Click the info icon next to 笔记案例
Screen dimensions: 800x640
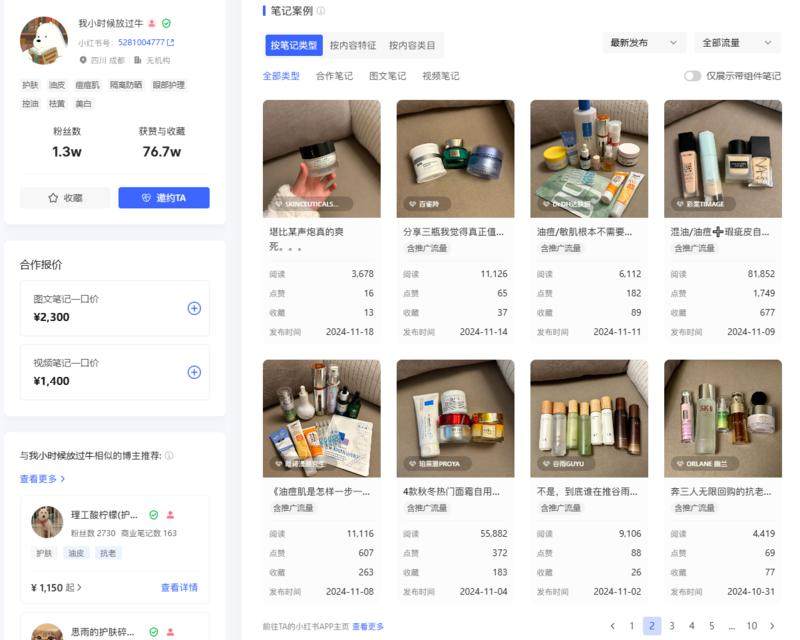point(321,11)
